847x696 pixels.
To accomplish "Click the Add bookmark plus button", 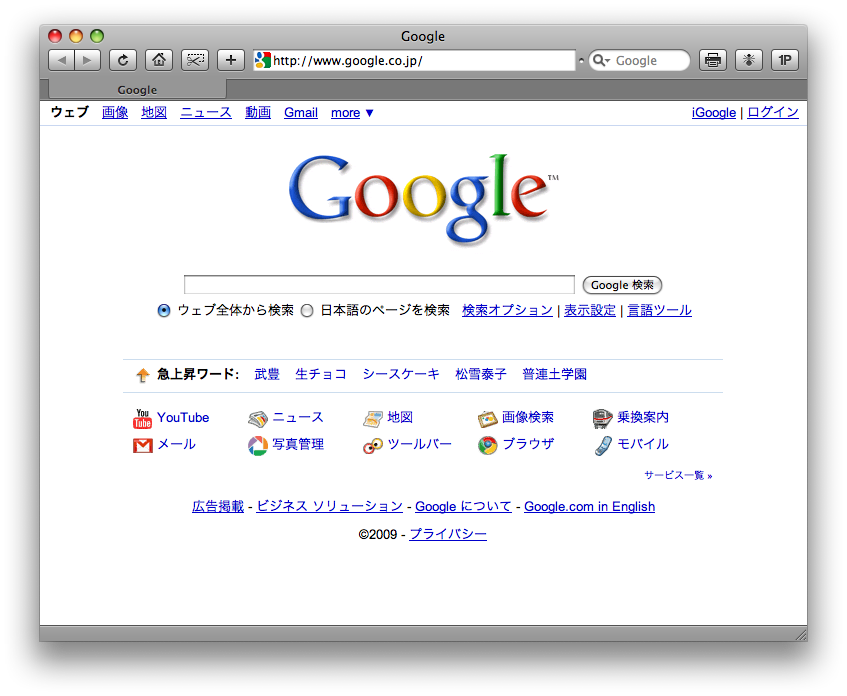I will tap(231, 60).
